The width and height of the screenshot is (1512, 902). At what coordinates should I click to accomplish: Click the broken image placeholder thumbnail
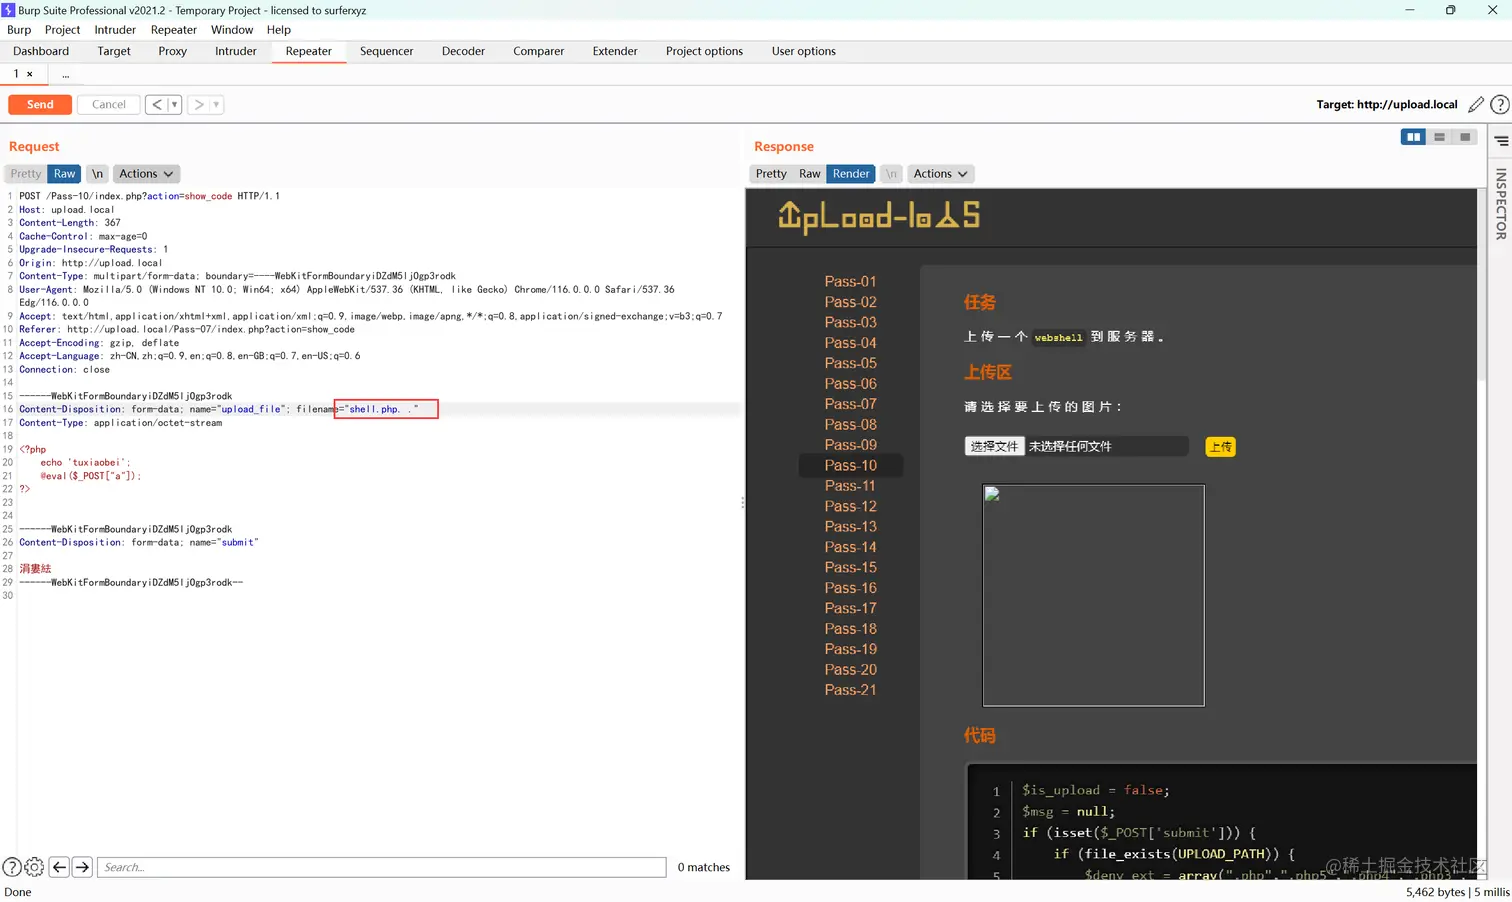click(x=1094, y=596)
